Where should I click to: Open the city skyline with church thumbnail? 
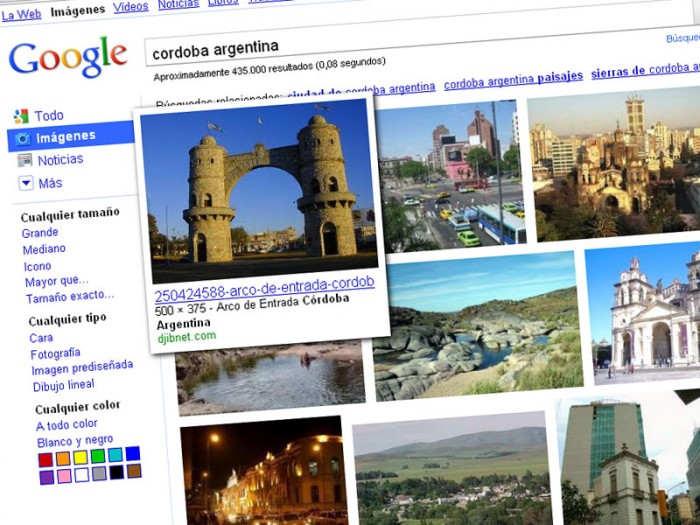614,163
